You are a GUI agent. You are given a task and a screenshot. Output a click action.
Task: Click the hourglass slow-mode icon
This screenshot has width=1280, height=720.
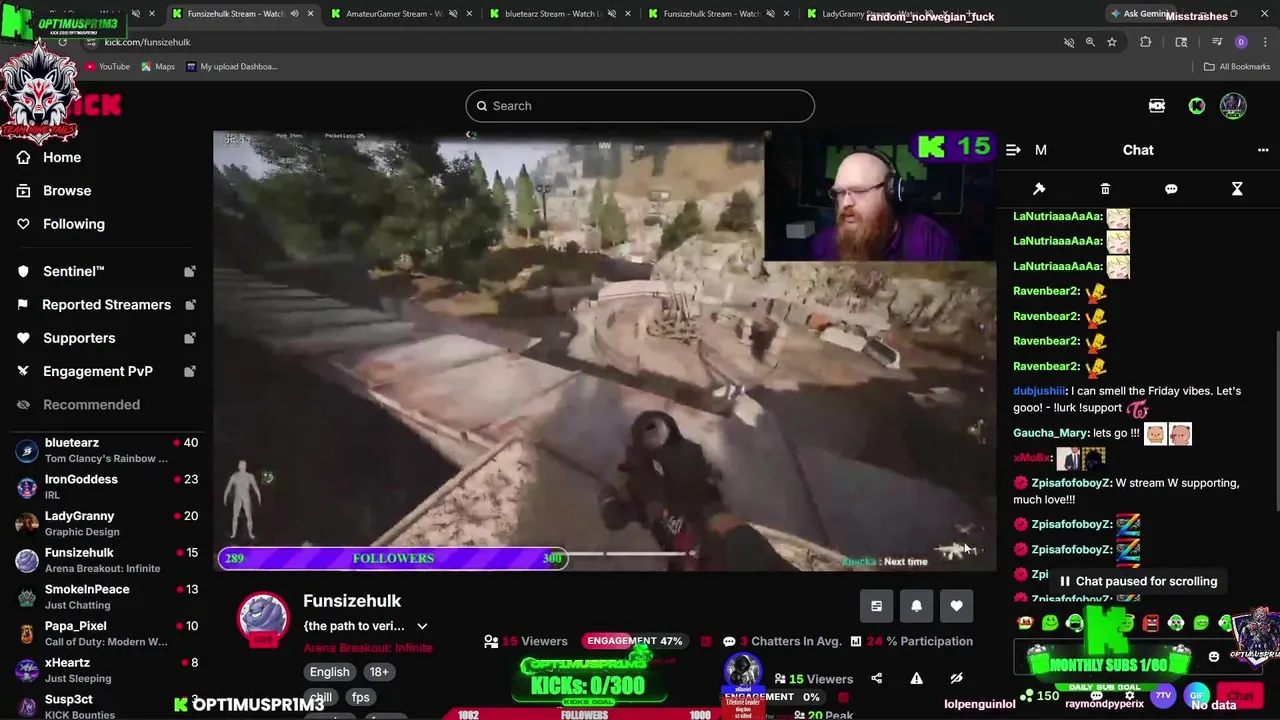(x=1237, y=189)
